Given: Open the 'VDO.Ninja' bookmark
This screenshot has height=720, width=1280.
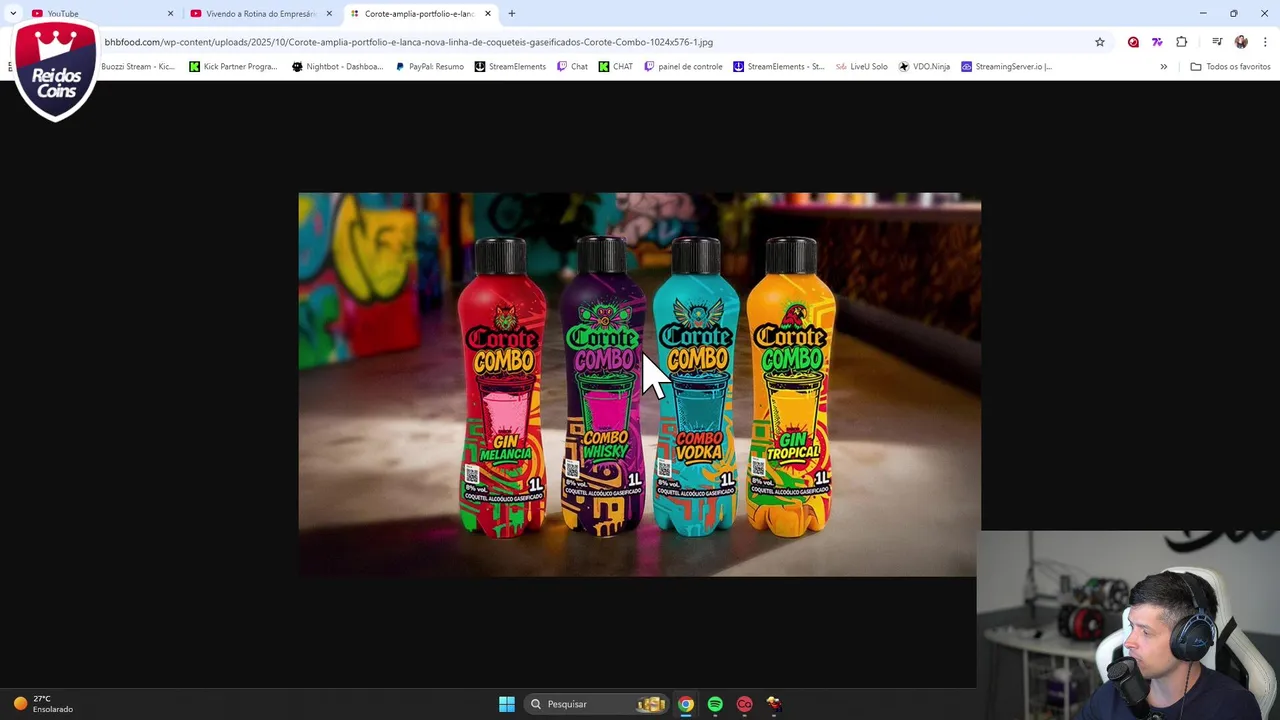Looking at the screenshot, I should pos(924,66).
